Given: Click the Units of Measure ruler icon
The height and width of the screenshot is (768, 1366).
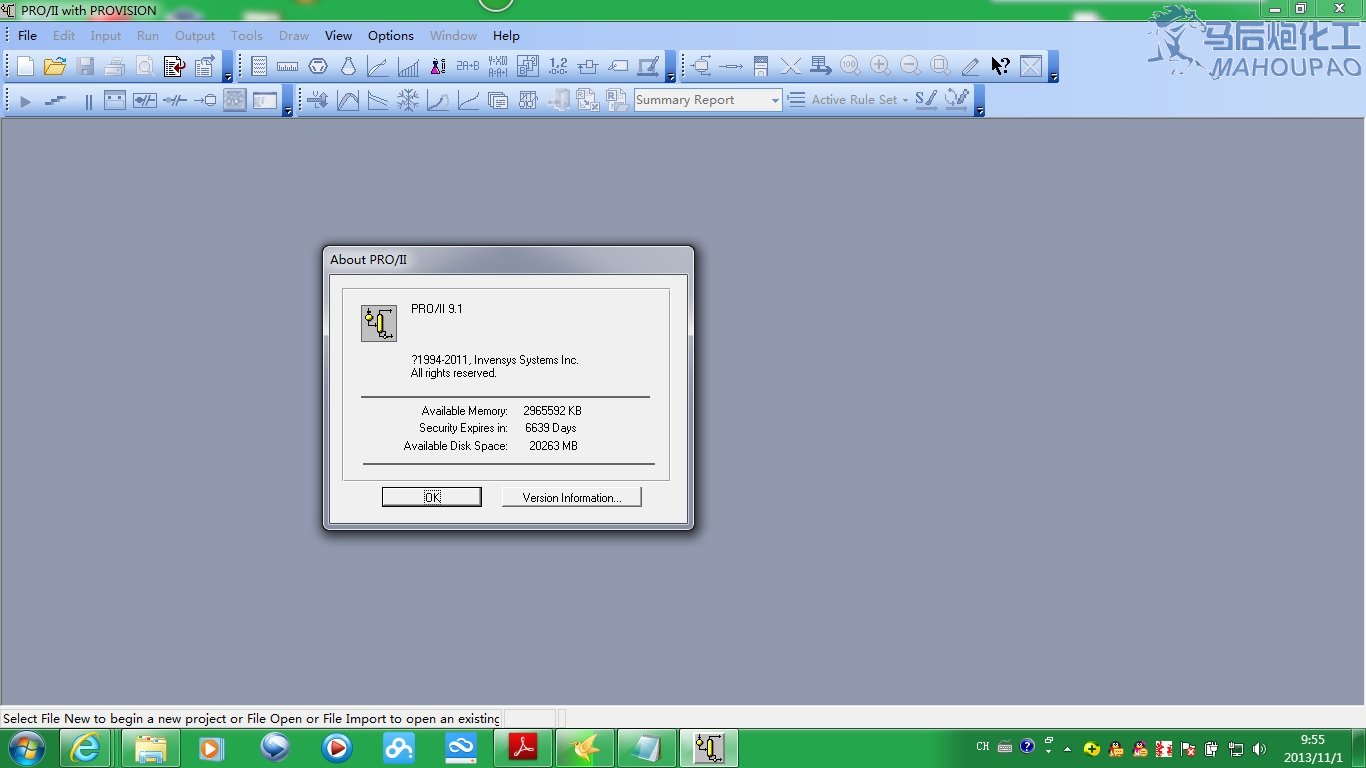Looking at the screenshot, I should (288, 67).
